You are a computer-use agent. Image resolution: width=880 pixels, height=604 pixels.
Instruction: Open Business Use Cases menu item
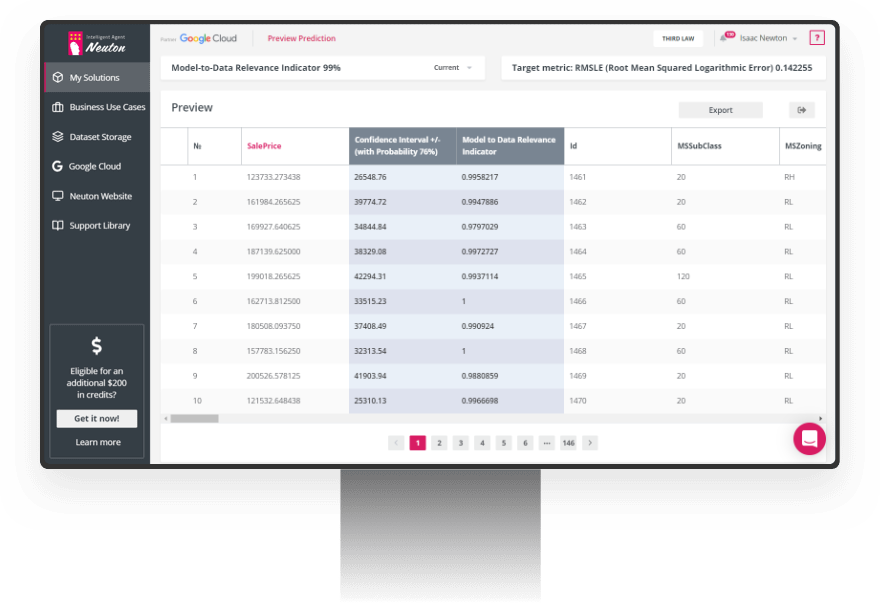tap(97, 107)
